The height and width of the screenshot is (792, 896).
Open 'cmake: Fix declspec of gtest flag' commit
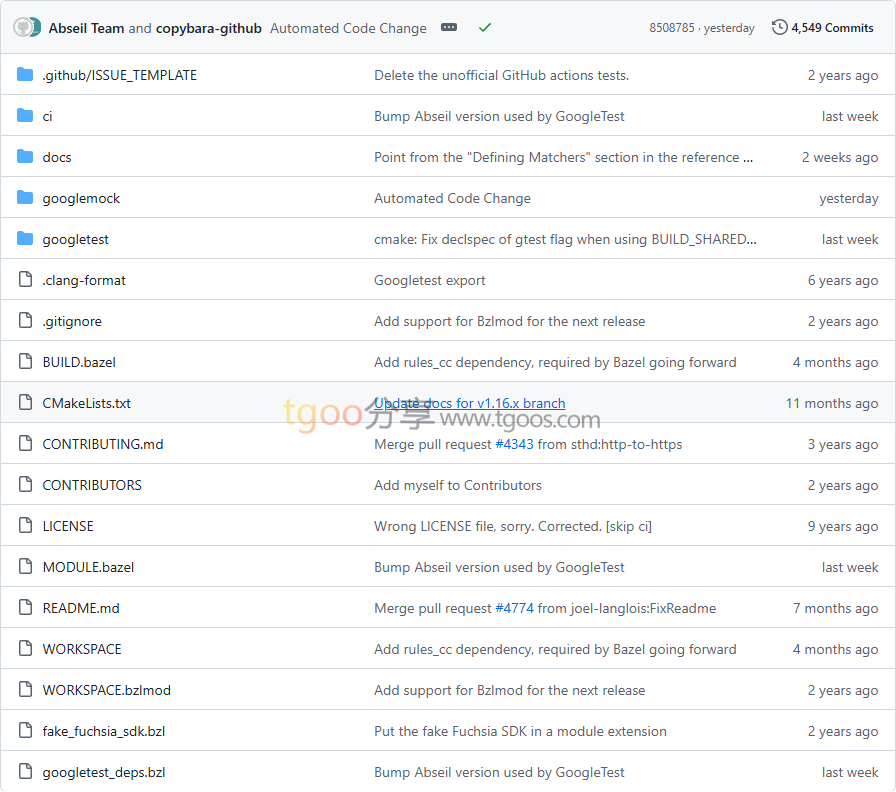click(x=565, y=240)
